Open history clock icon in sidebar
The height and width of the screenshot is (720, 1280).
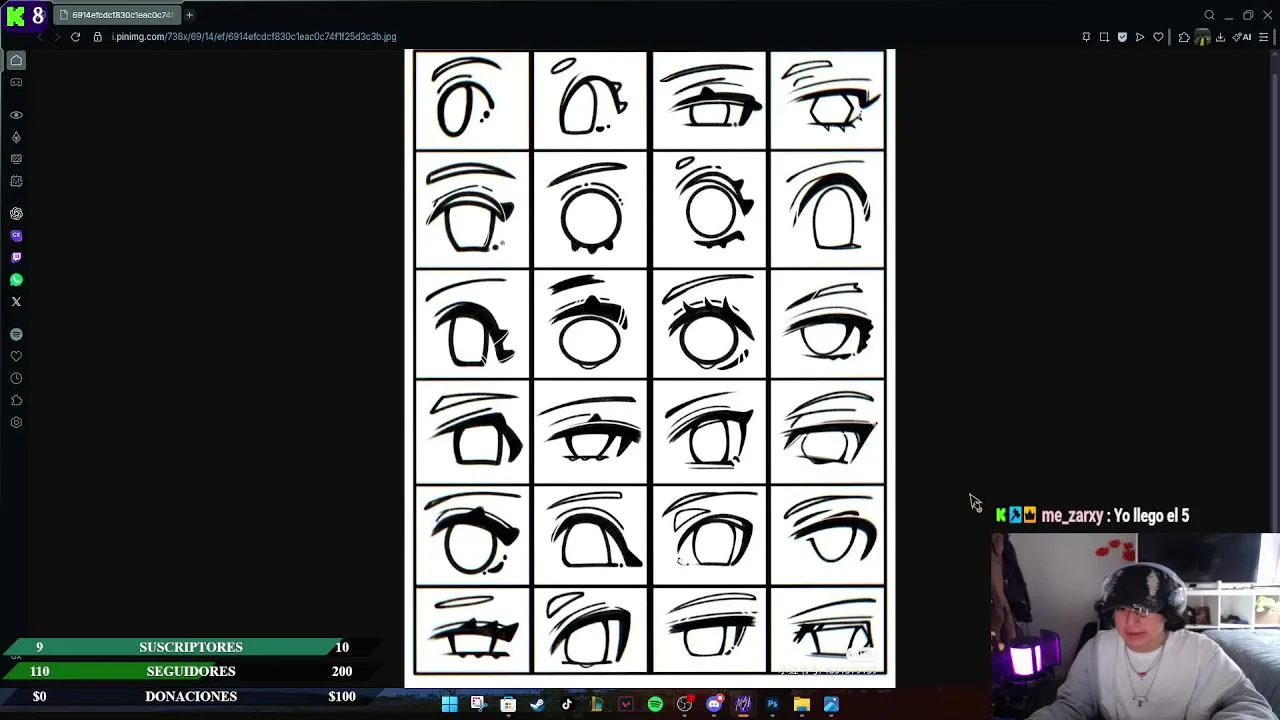(x=16, y=378)
